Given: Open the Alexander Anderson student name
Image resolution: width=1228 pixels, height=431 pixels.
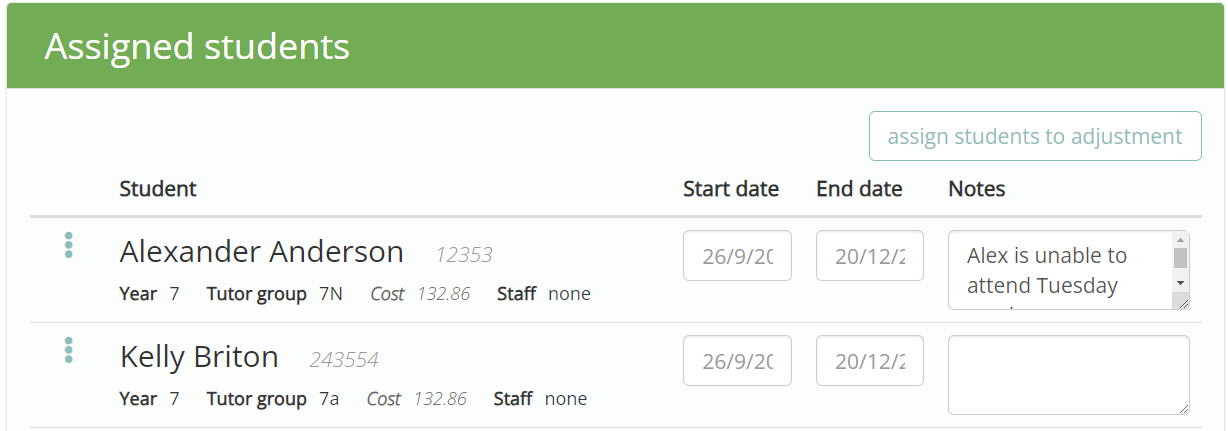Looking at the screenshot, I should click(262, 252).
